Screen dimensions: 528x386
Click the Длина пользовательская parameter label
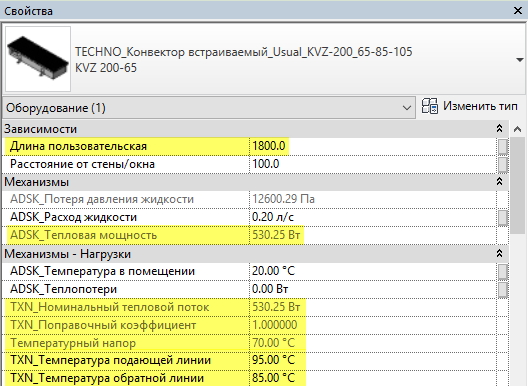[x=78, y=146]
